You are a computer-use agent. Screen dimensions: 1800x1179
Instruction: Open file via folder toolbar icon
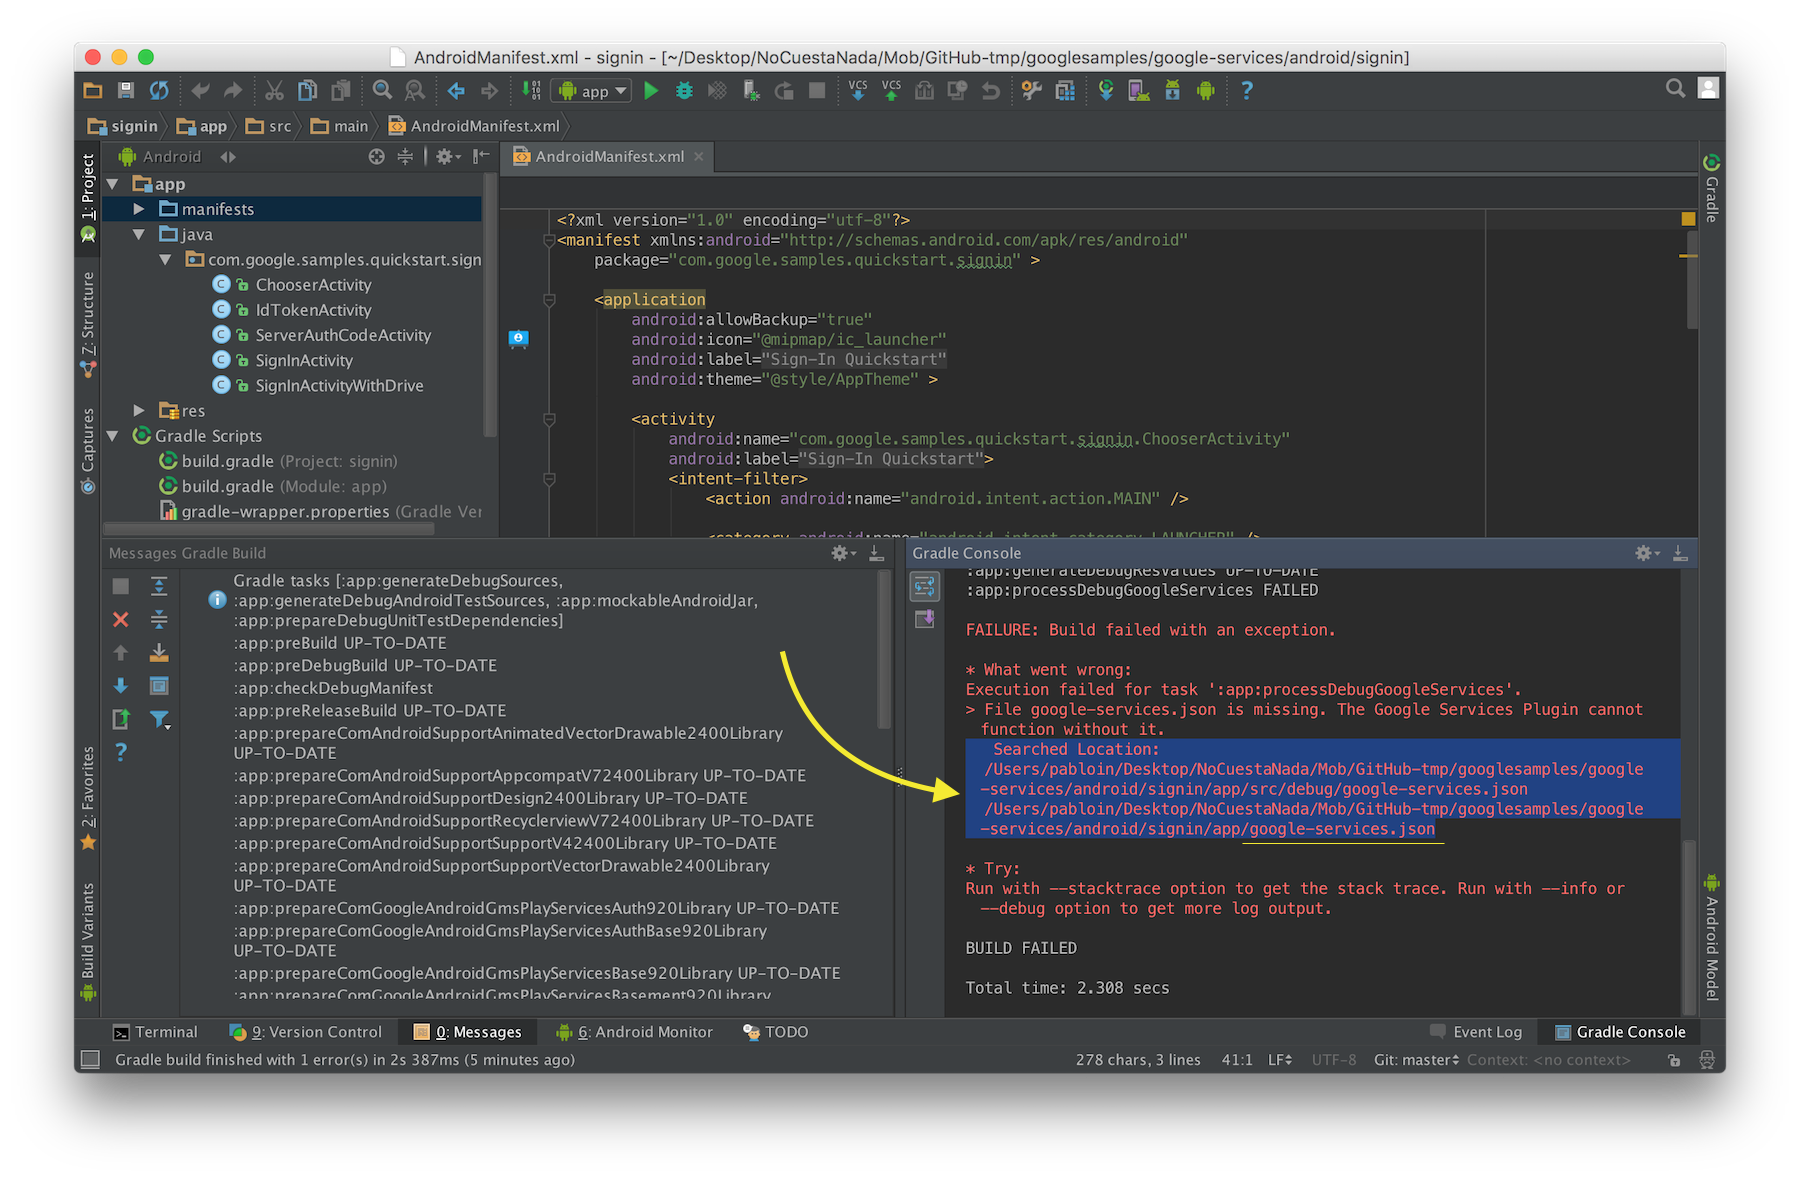[93, 91]
